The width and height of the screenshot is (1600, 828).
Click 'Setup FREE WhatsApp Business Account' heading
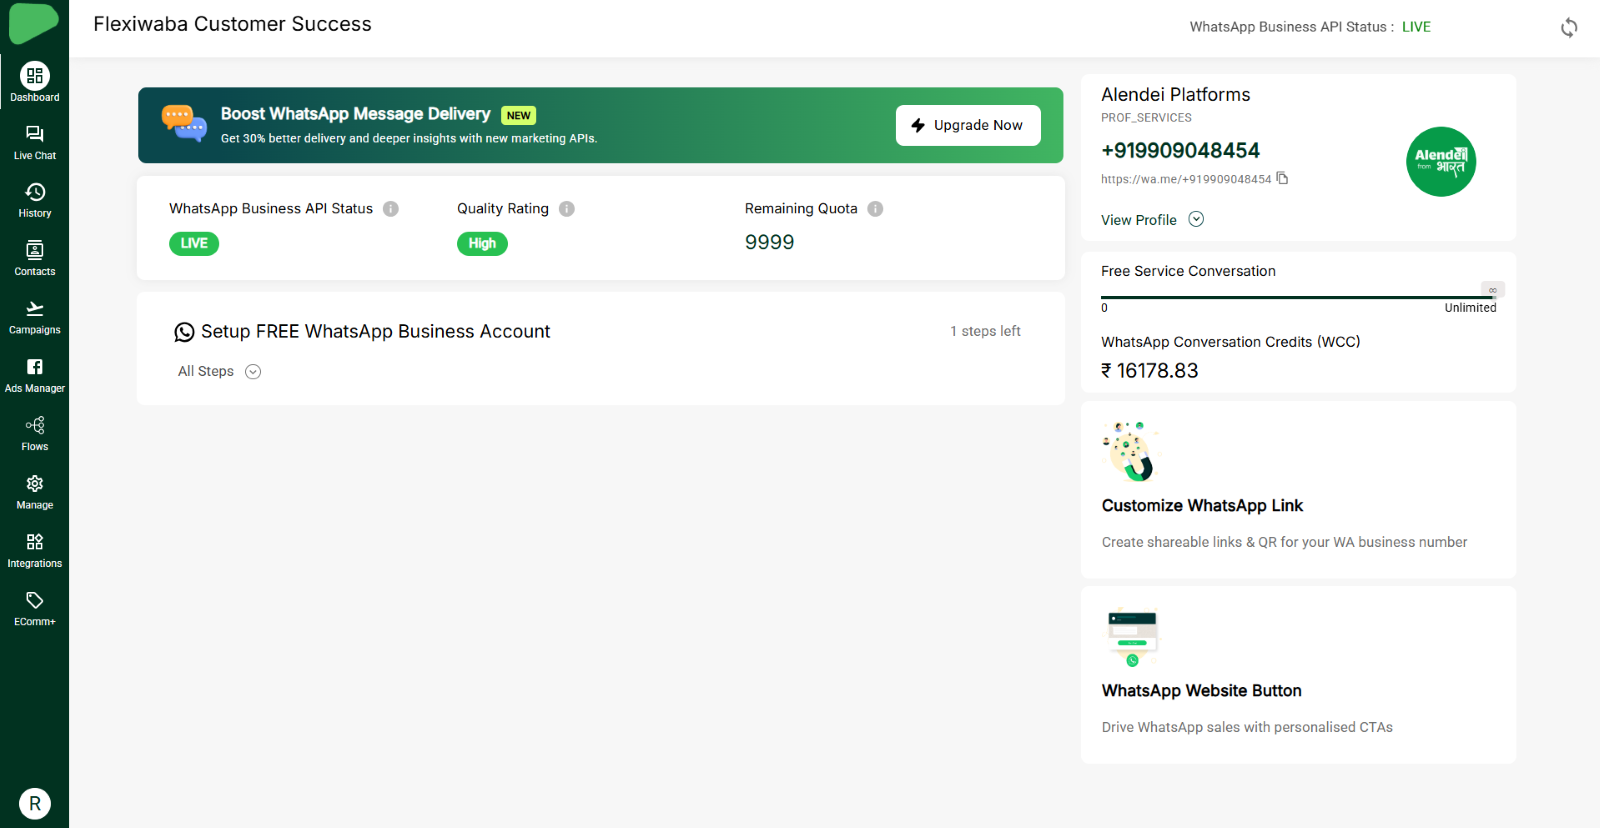[376, 331]
